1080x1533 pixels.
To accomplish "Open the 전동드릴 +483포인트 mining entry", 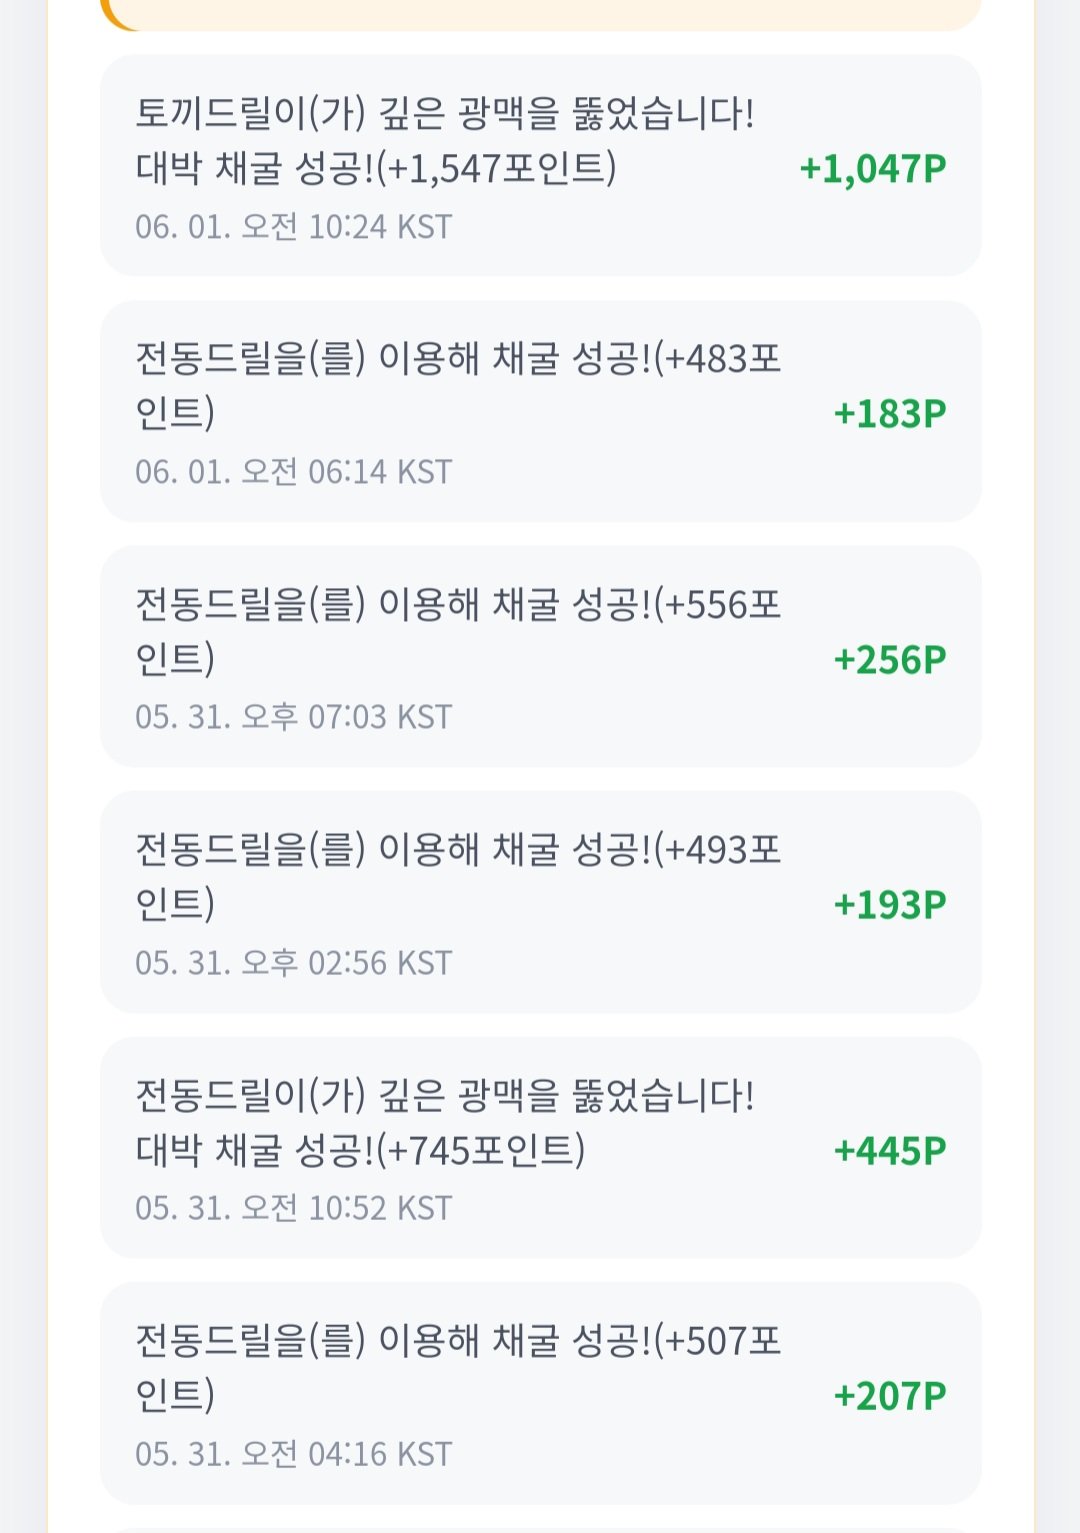I will tap(540, 411).
